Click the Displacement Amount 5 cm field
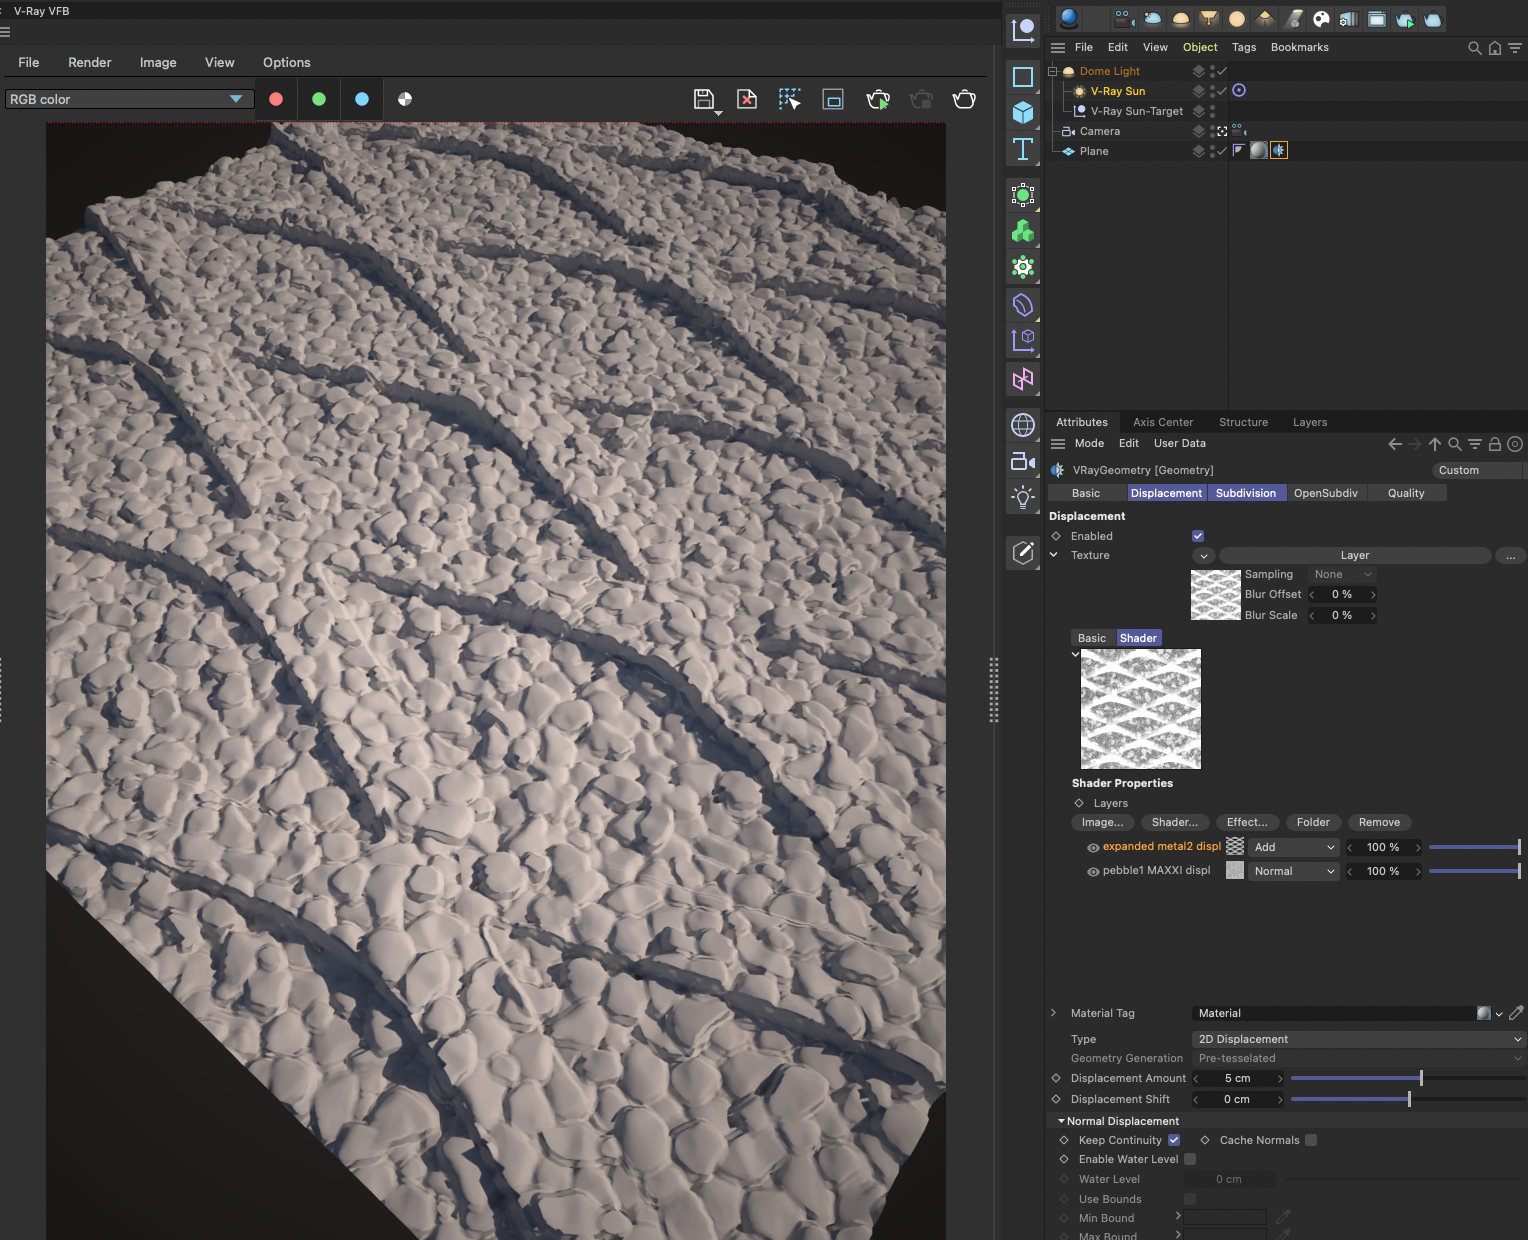The width and height of the screenshot is (1528, 1240). click(x=1238, y=1078)
